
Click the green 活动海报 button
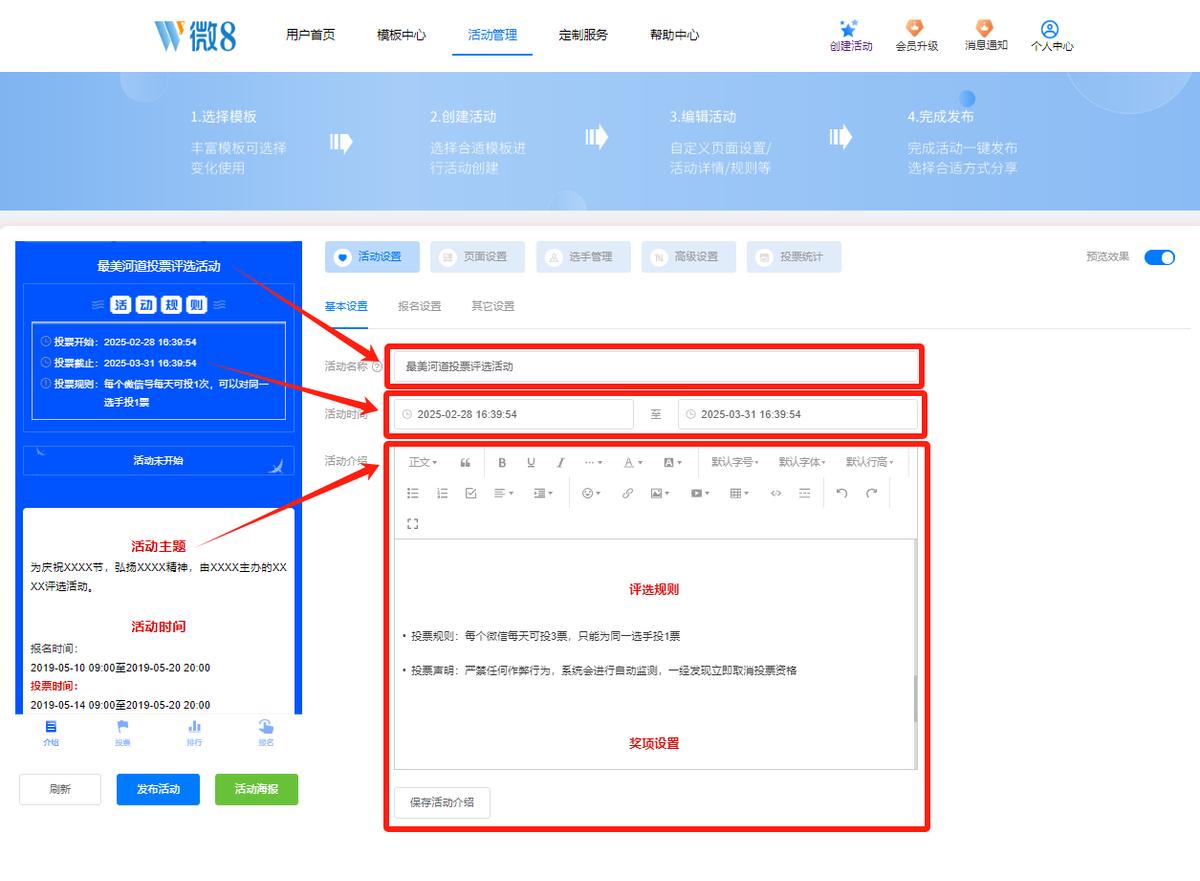(x=256, y=789)
